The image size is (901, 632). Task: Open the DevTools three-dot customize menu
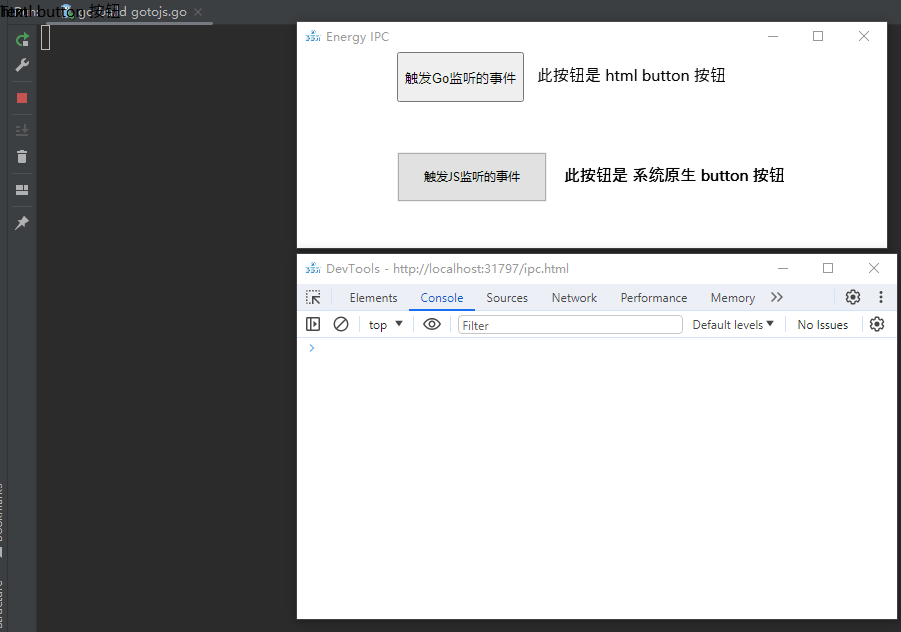point(880,297)
